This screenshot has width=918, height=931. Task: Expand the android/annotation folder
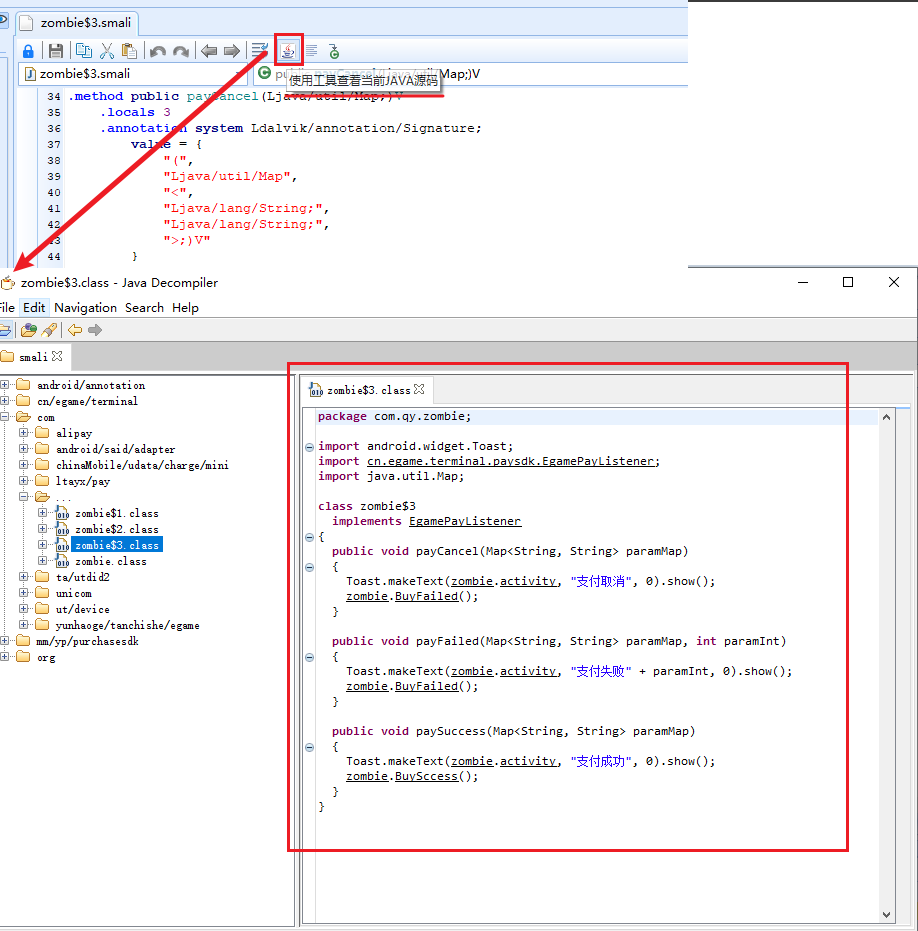pyautogui.click(x=5, y=385)
